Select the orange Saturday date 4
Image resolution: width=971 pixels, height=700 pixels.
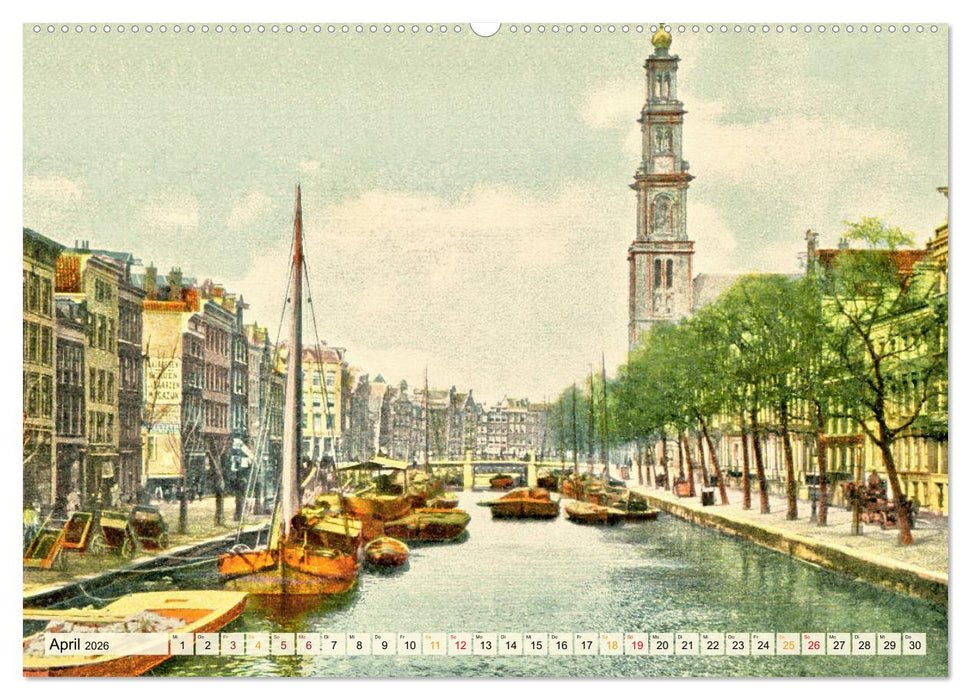[x=258, y=645]
